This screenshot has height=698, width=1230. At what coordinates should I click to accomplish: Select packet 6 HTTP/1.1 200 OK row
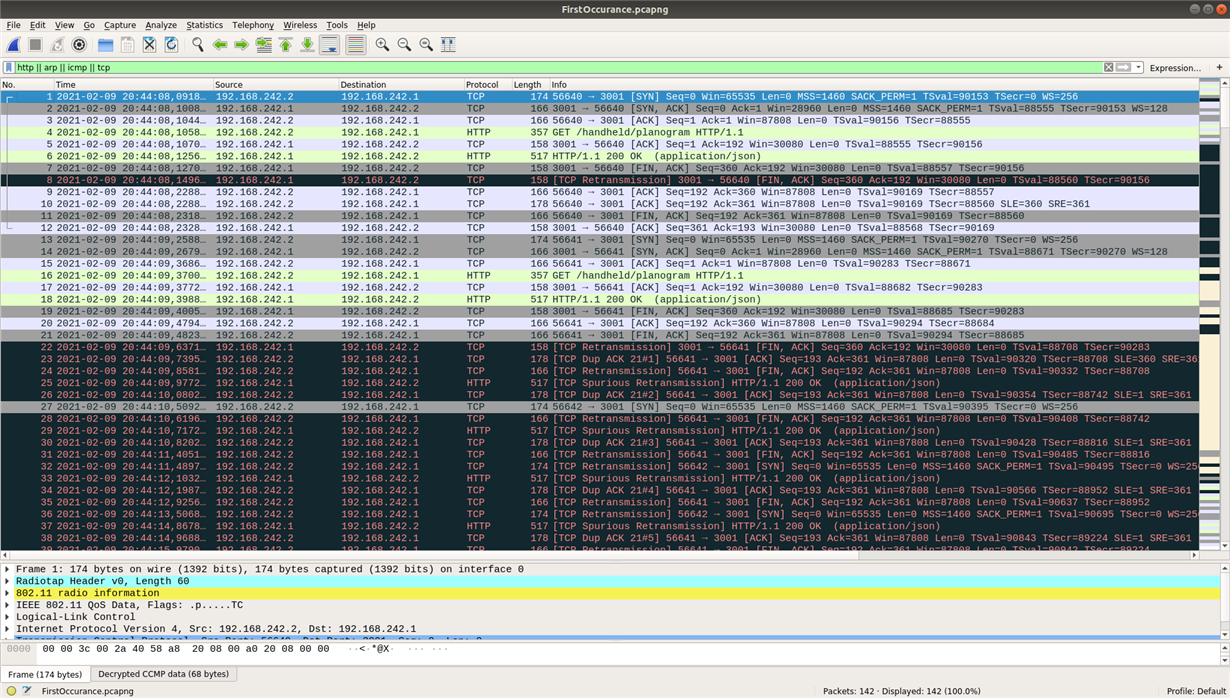[x=598, y=156]
